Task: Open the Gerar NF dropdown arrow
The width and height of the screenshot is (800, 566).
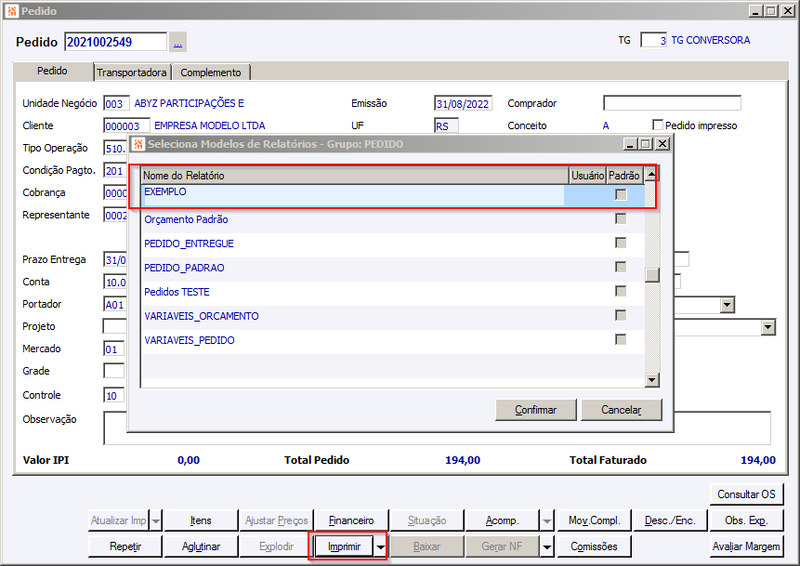Action: click(547, 547)
